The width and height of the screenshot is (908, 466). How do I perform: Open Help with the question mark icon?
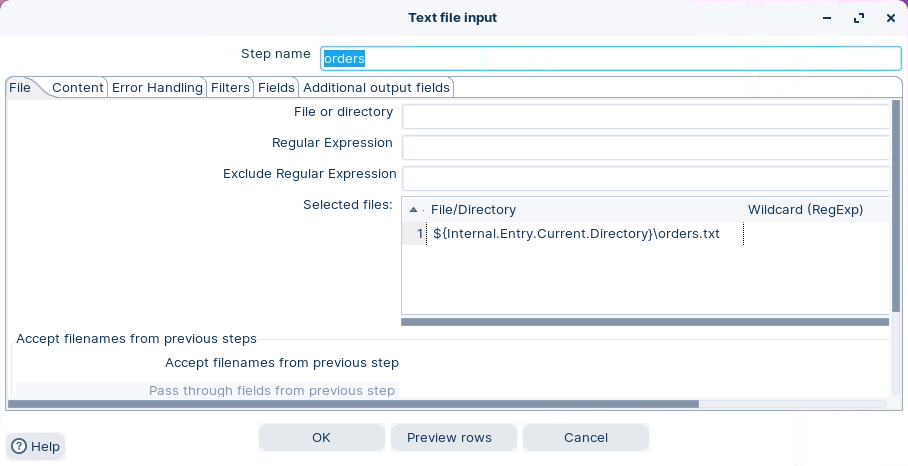click(35, 446)
